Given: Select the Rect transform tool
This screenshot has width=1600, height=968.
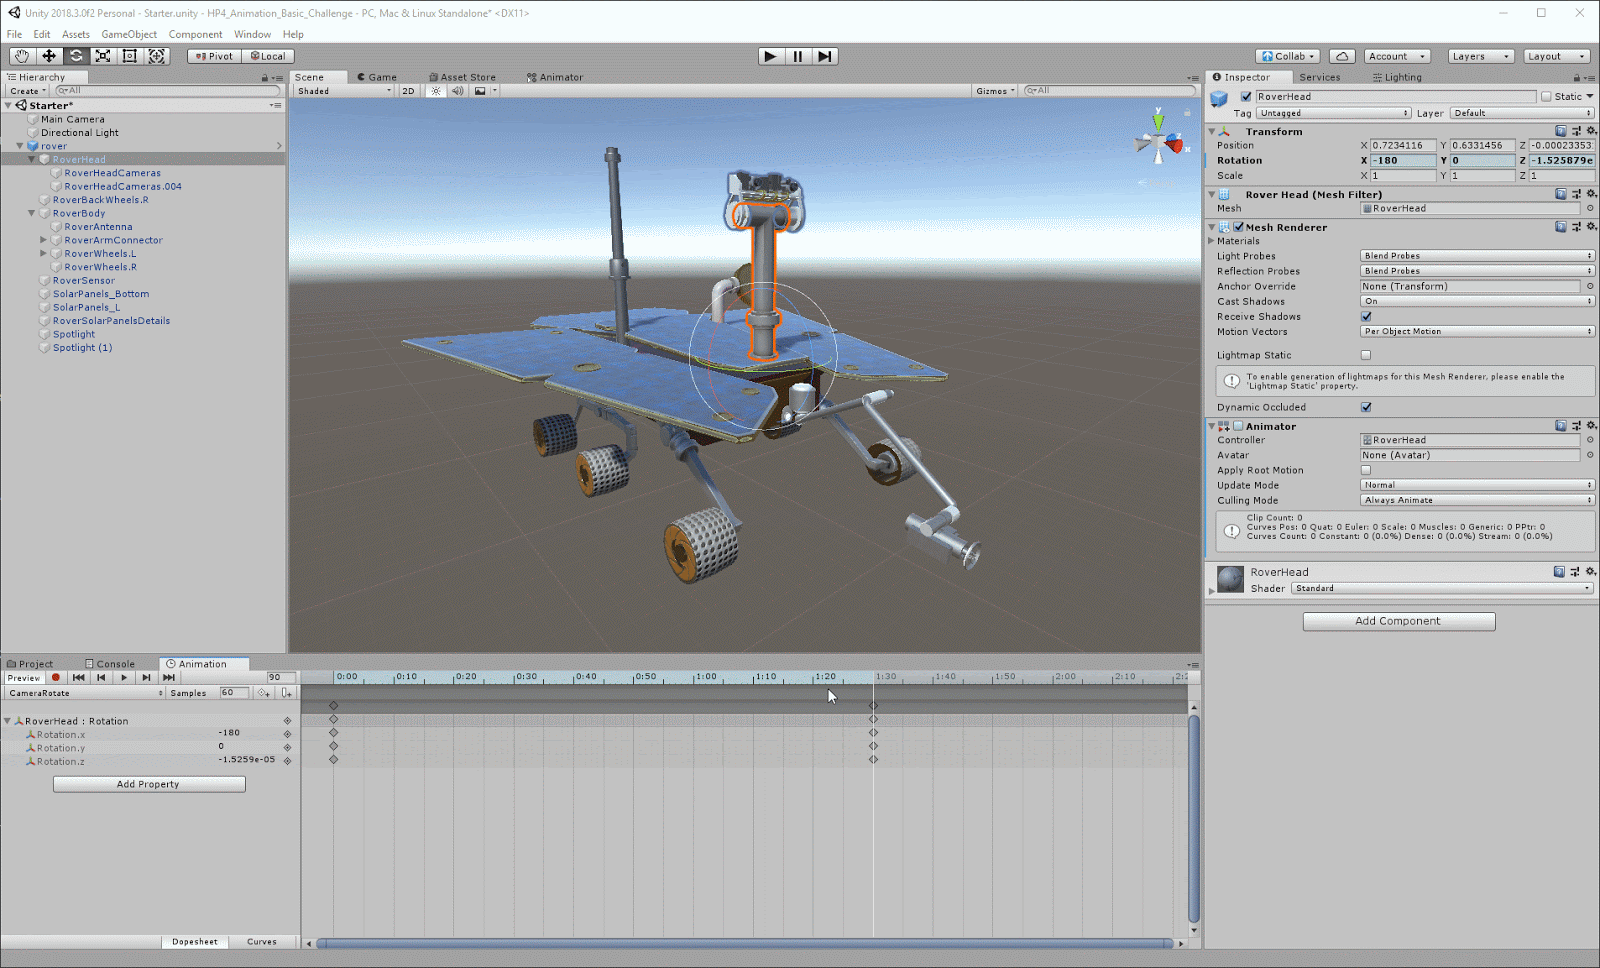Looking at the screenshot, I should [129, 56].
